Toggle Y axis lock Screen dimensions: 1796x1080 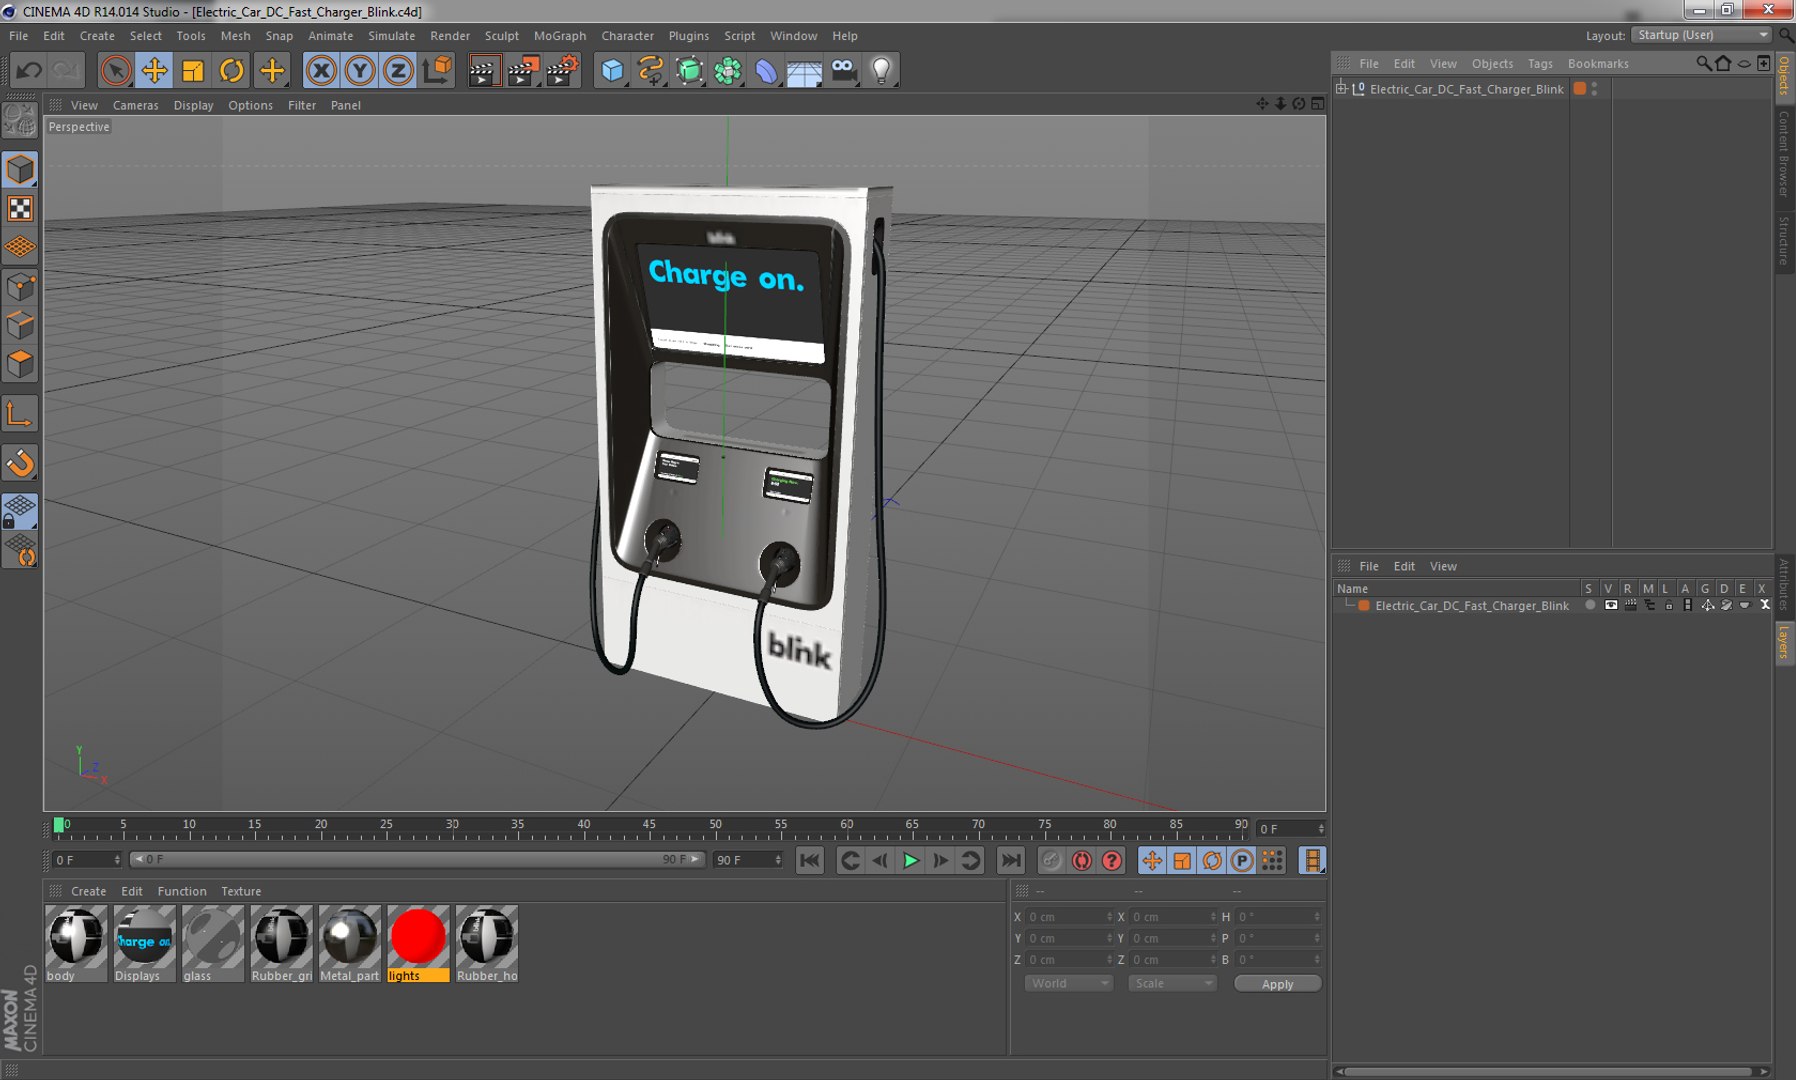(360, 71)
